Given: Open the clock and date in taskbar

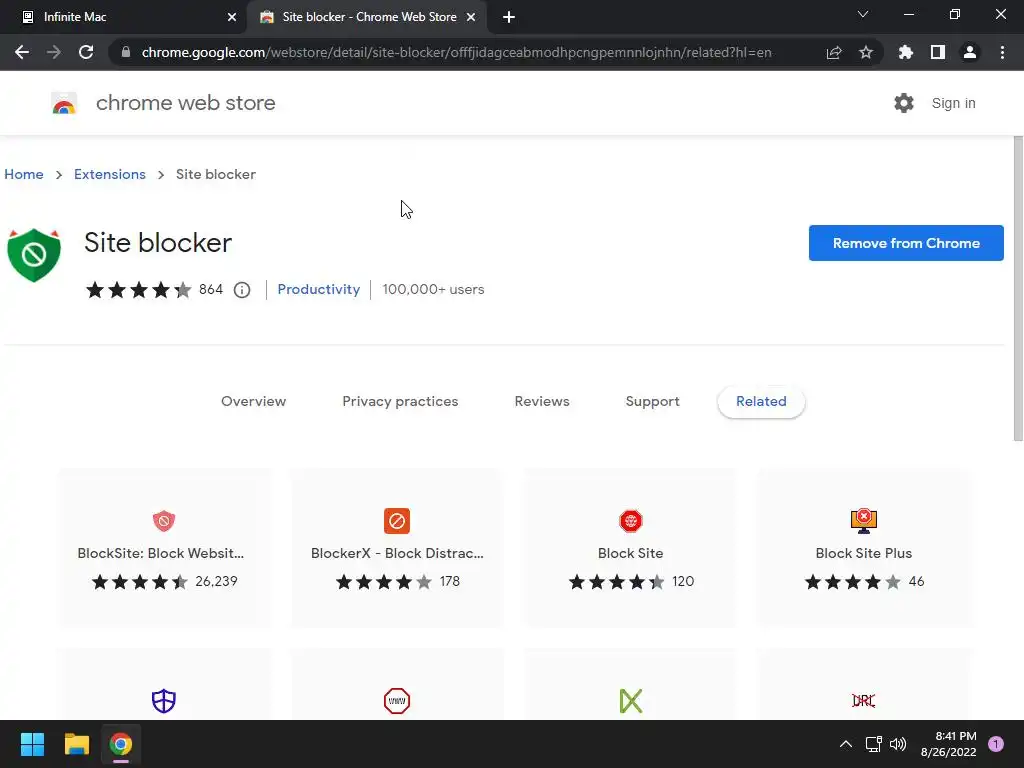Looking at the screenshot, I should pyautogui.click(x=948, y=744).
